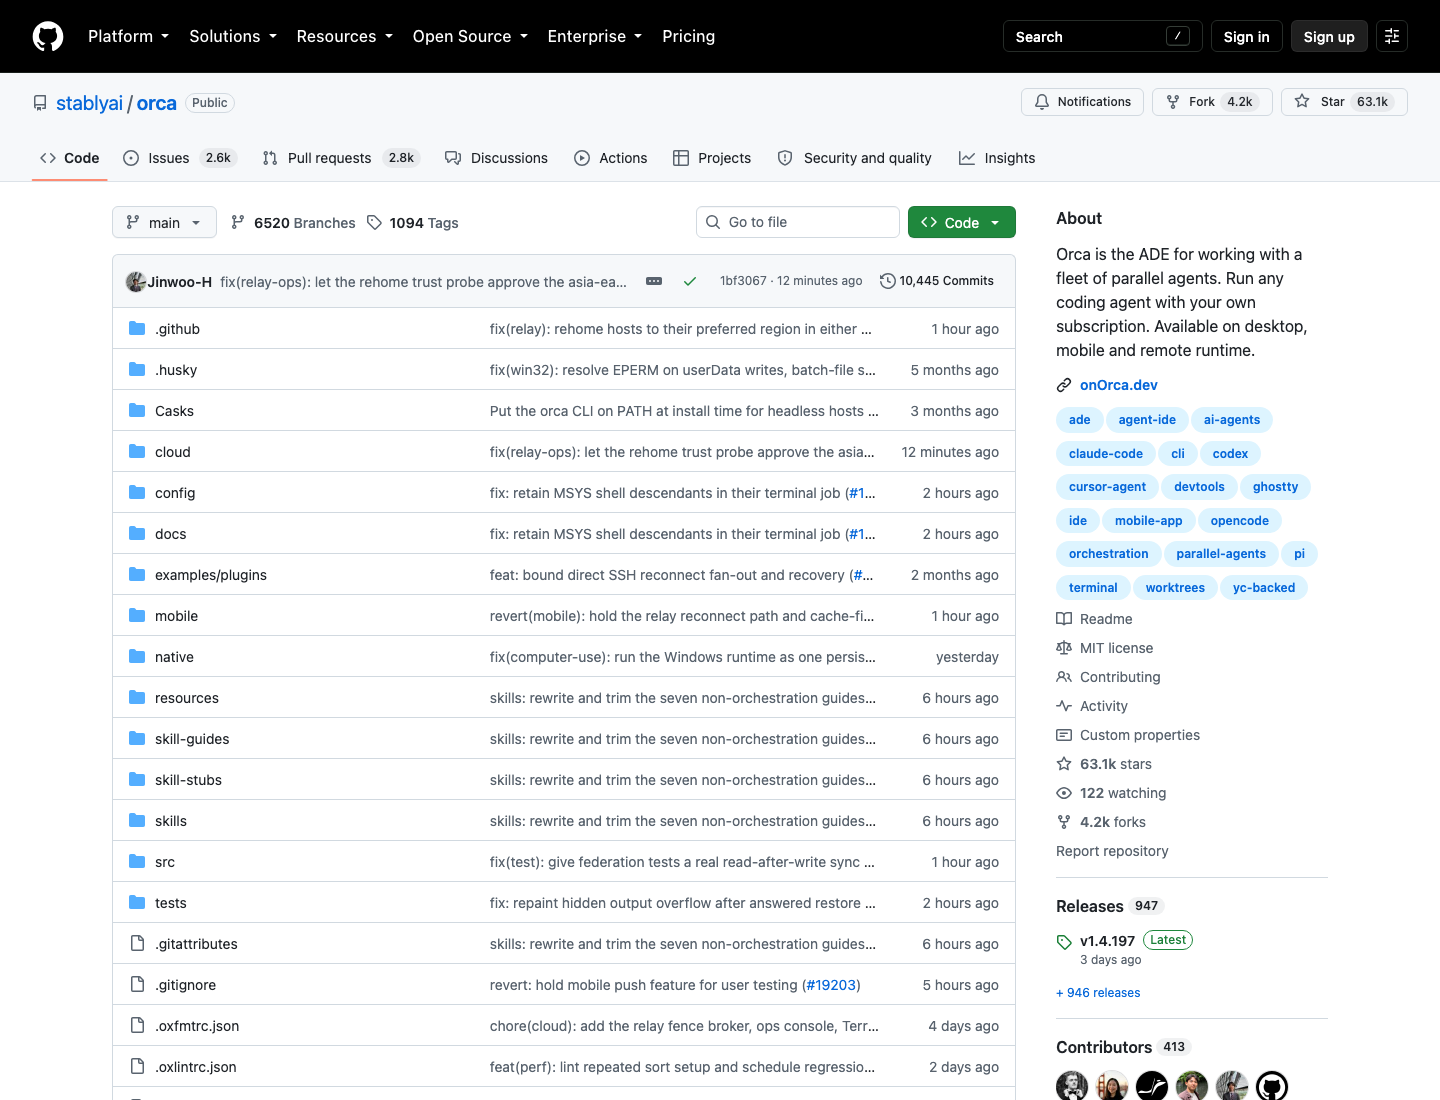Open the appearance settings icon in header

pyautogui.click(x=1392, y=36)
